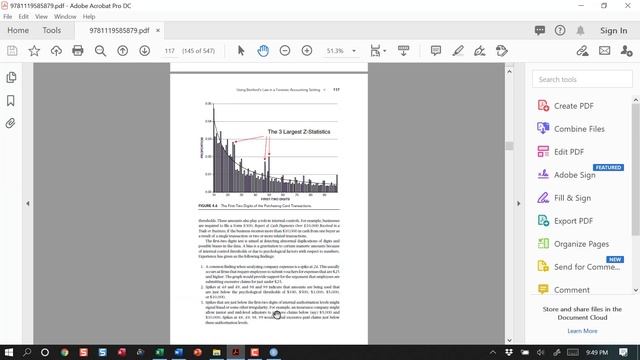Open the zoom level dropdown

[354, 51]
